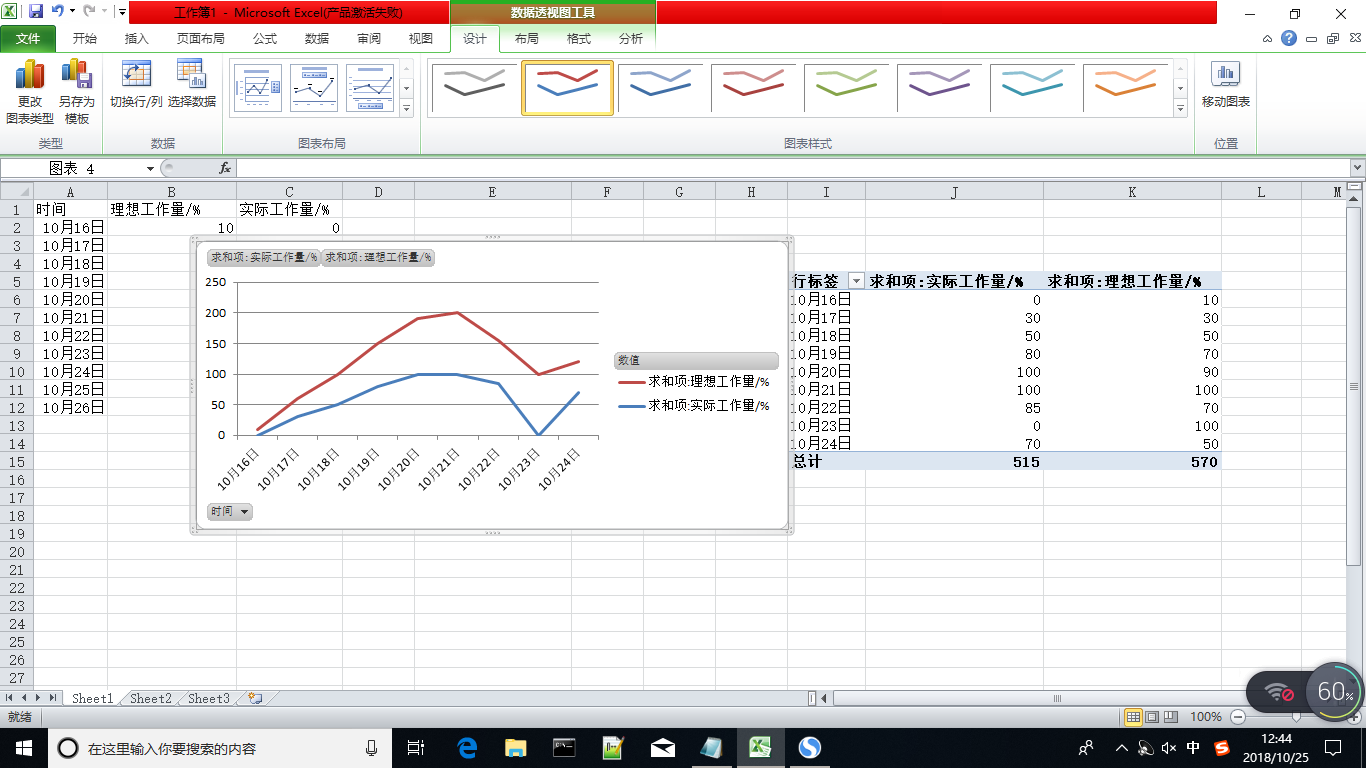This screenshot has width=1366, height=768.
Task: Launch Microsoft Edge from taskbar
Action: pyautogui.click(x=467, y=748)
